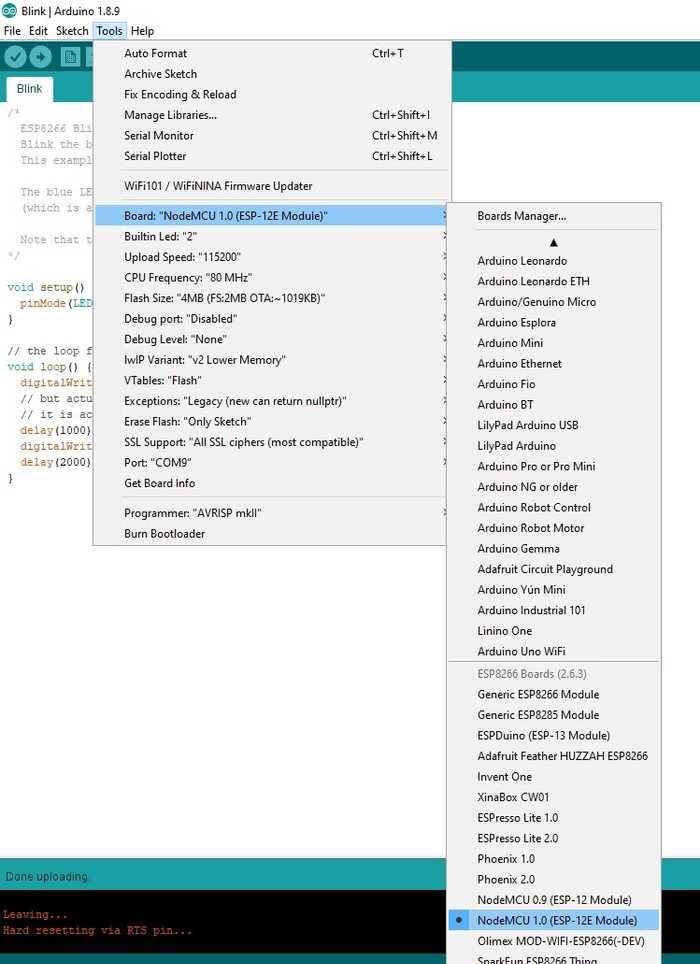700x964 pixels.
Task: Select the Arduino Mini board
Action: tap(554, 343)
